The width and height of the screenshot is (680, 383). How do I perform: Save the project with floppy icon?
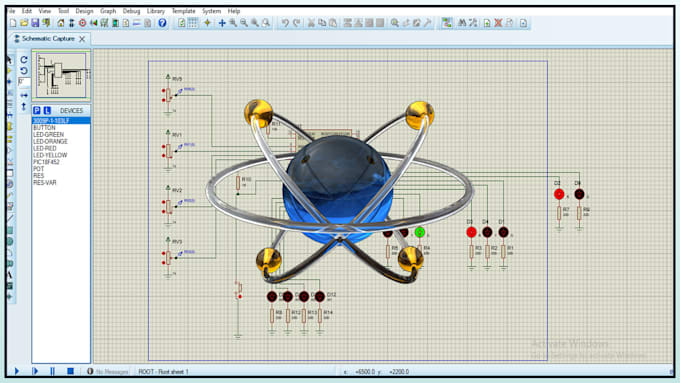click(x=35, y=23)
